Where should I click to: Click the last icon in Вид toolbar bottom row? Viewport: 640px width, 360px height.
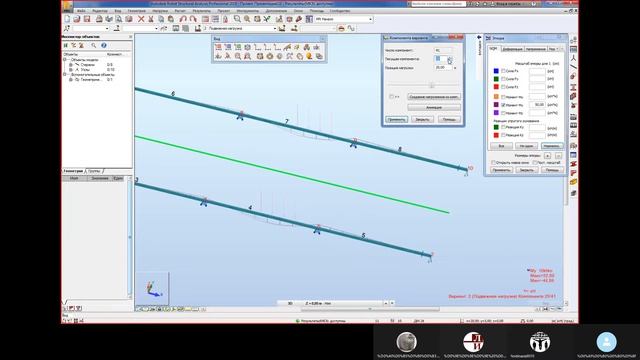click(x=319, y=56)
